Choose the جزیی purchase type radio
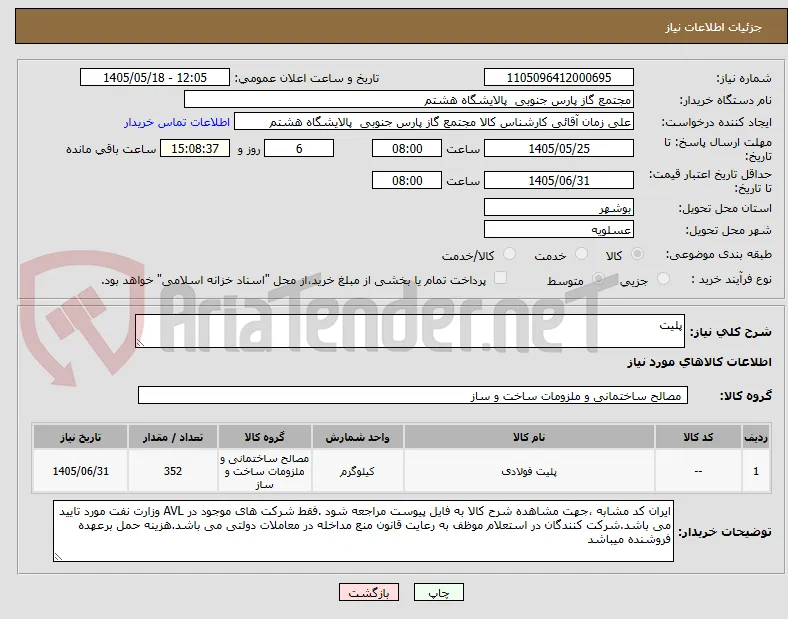This screenshot has height=619, width=788. (x=663, y=279)
